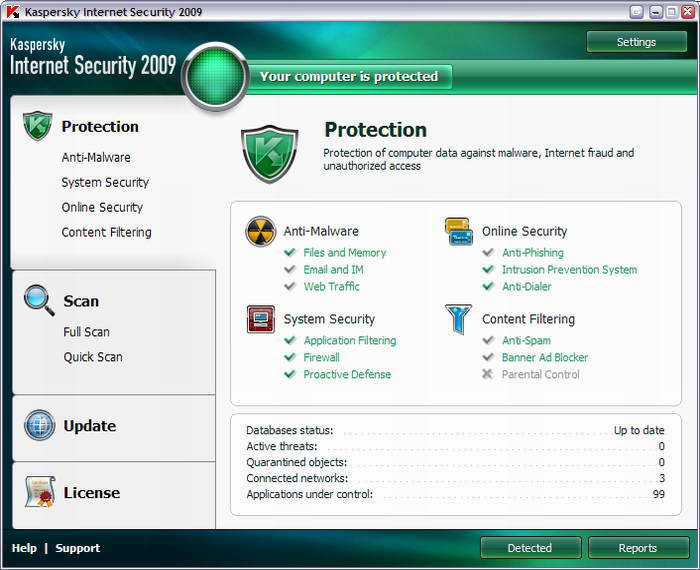Click the Update globe icon
The height and width of the screenshot is (570, 700).
tap(39, 425)
